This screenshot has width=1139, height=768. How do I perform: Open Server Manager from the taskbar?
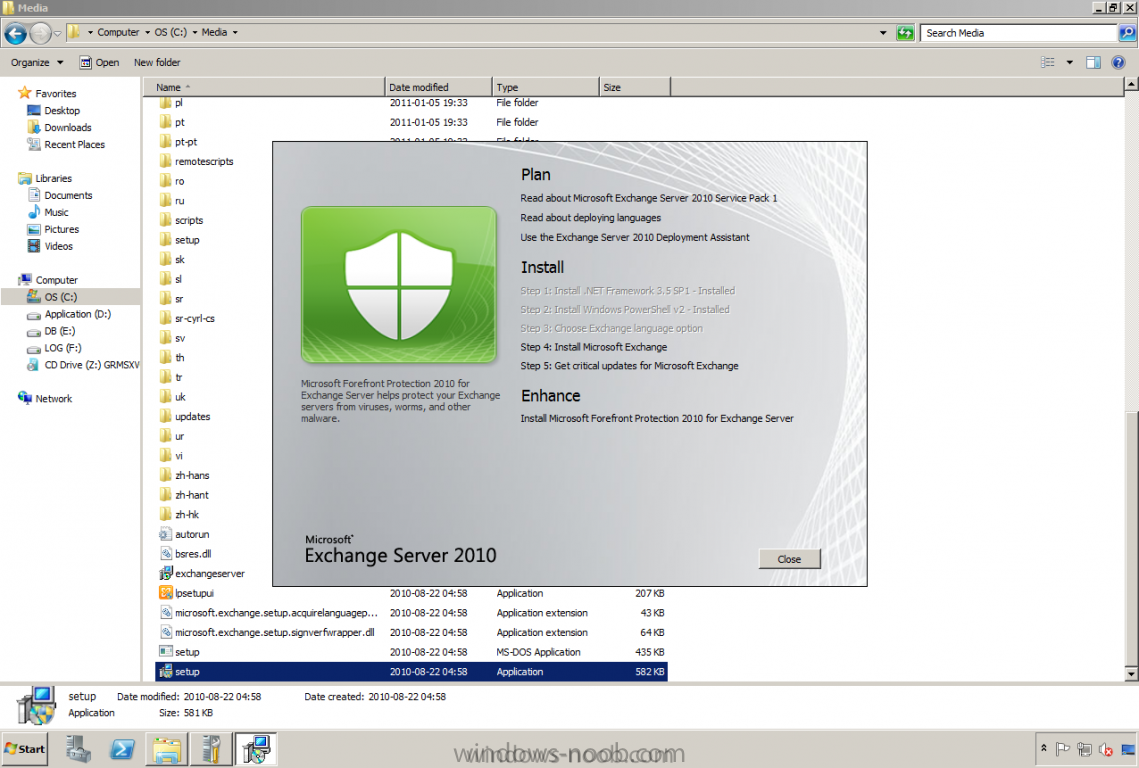click(x=78, y=749)
